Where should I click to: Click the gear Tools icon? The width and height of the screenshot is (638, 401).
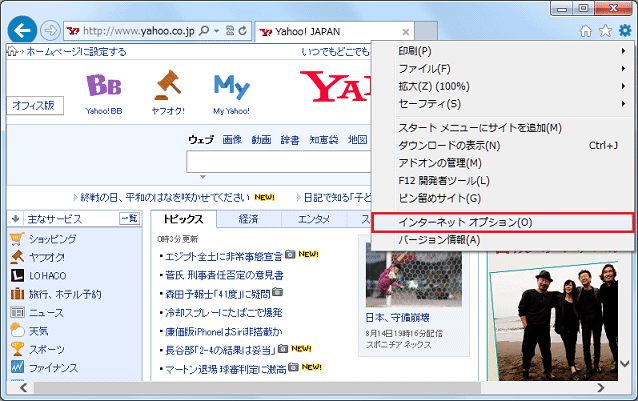pos(624,31)
